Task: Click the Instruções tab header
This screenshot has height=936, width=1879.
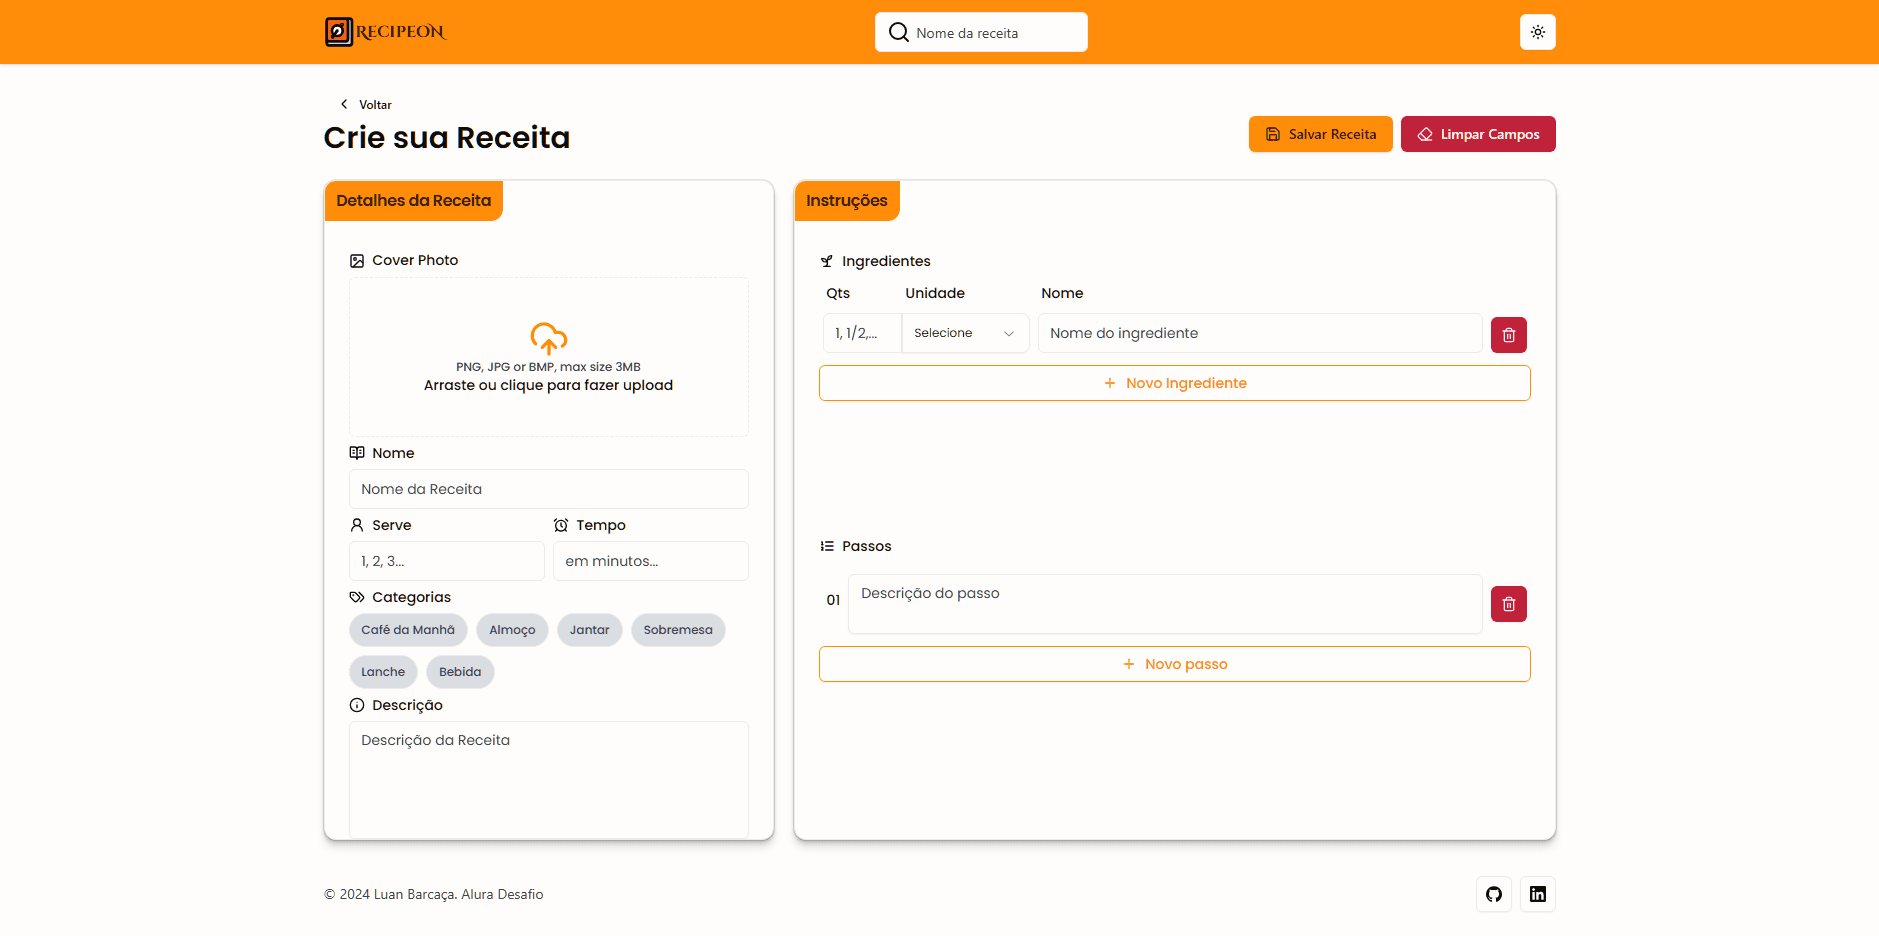Action: coord(847,201)
